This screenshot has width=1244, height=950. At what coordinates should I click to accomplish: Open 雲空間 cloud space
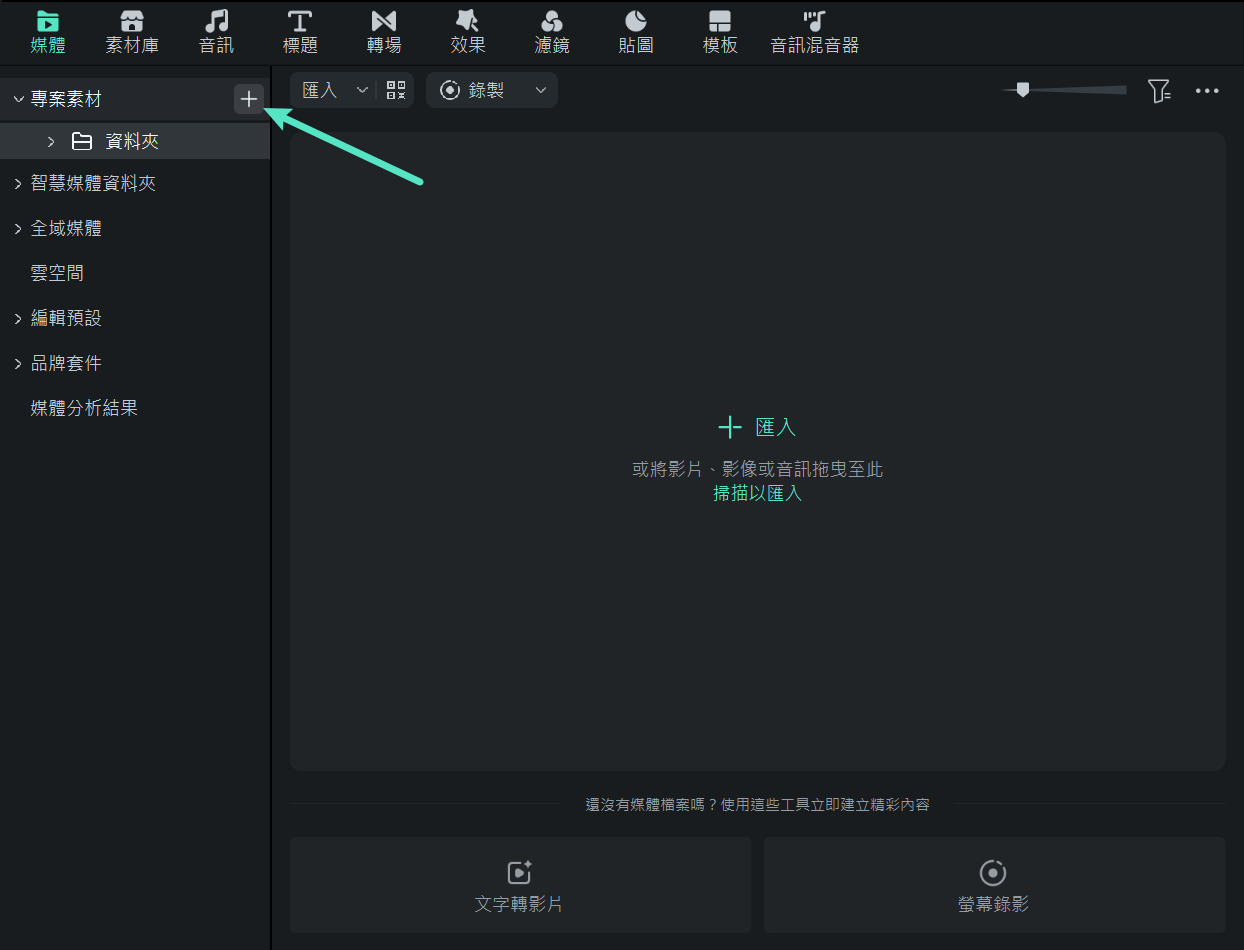tap(57, 273)
